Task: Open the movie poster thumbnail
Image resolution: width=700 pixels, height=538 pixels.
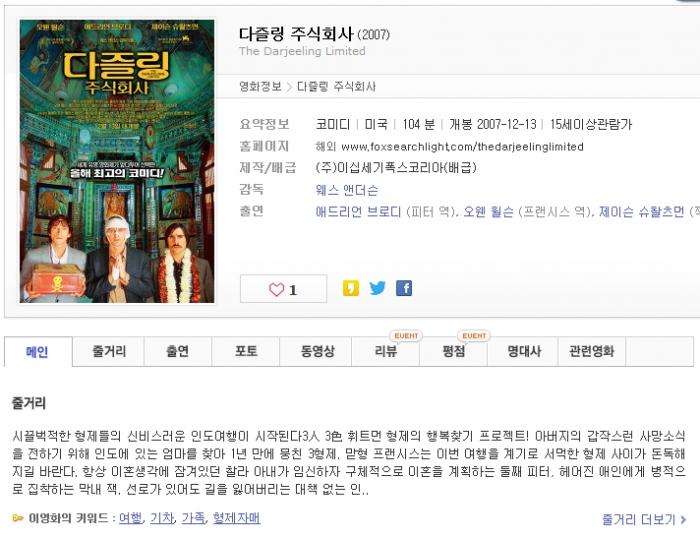Action: coord(117,161)
